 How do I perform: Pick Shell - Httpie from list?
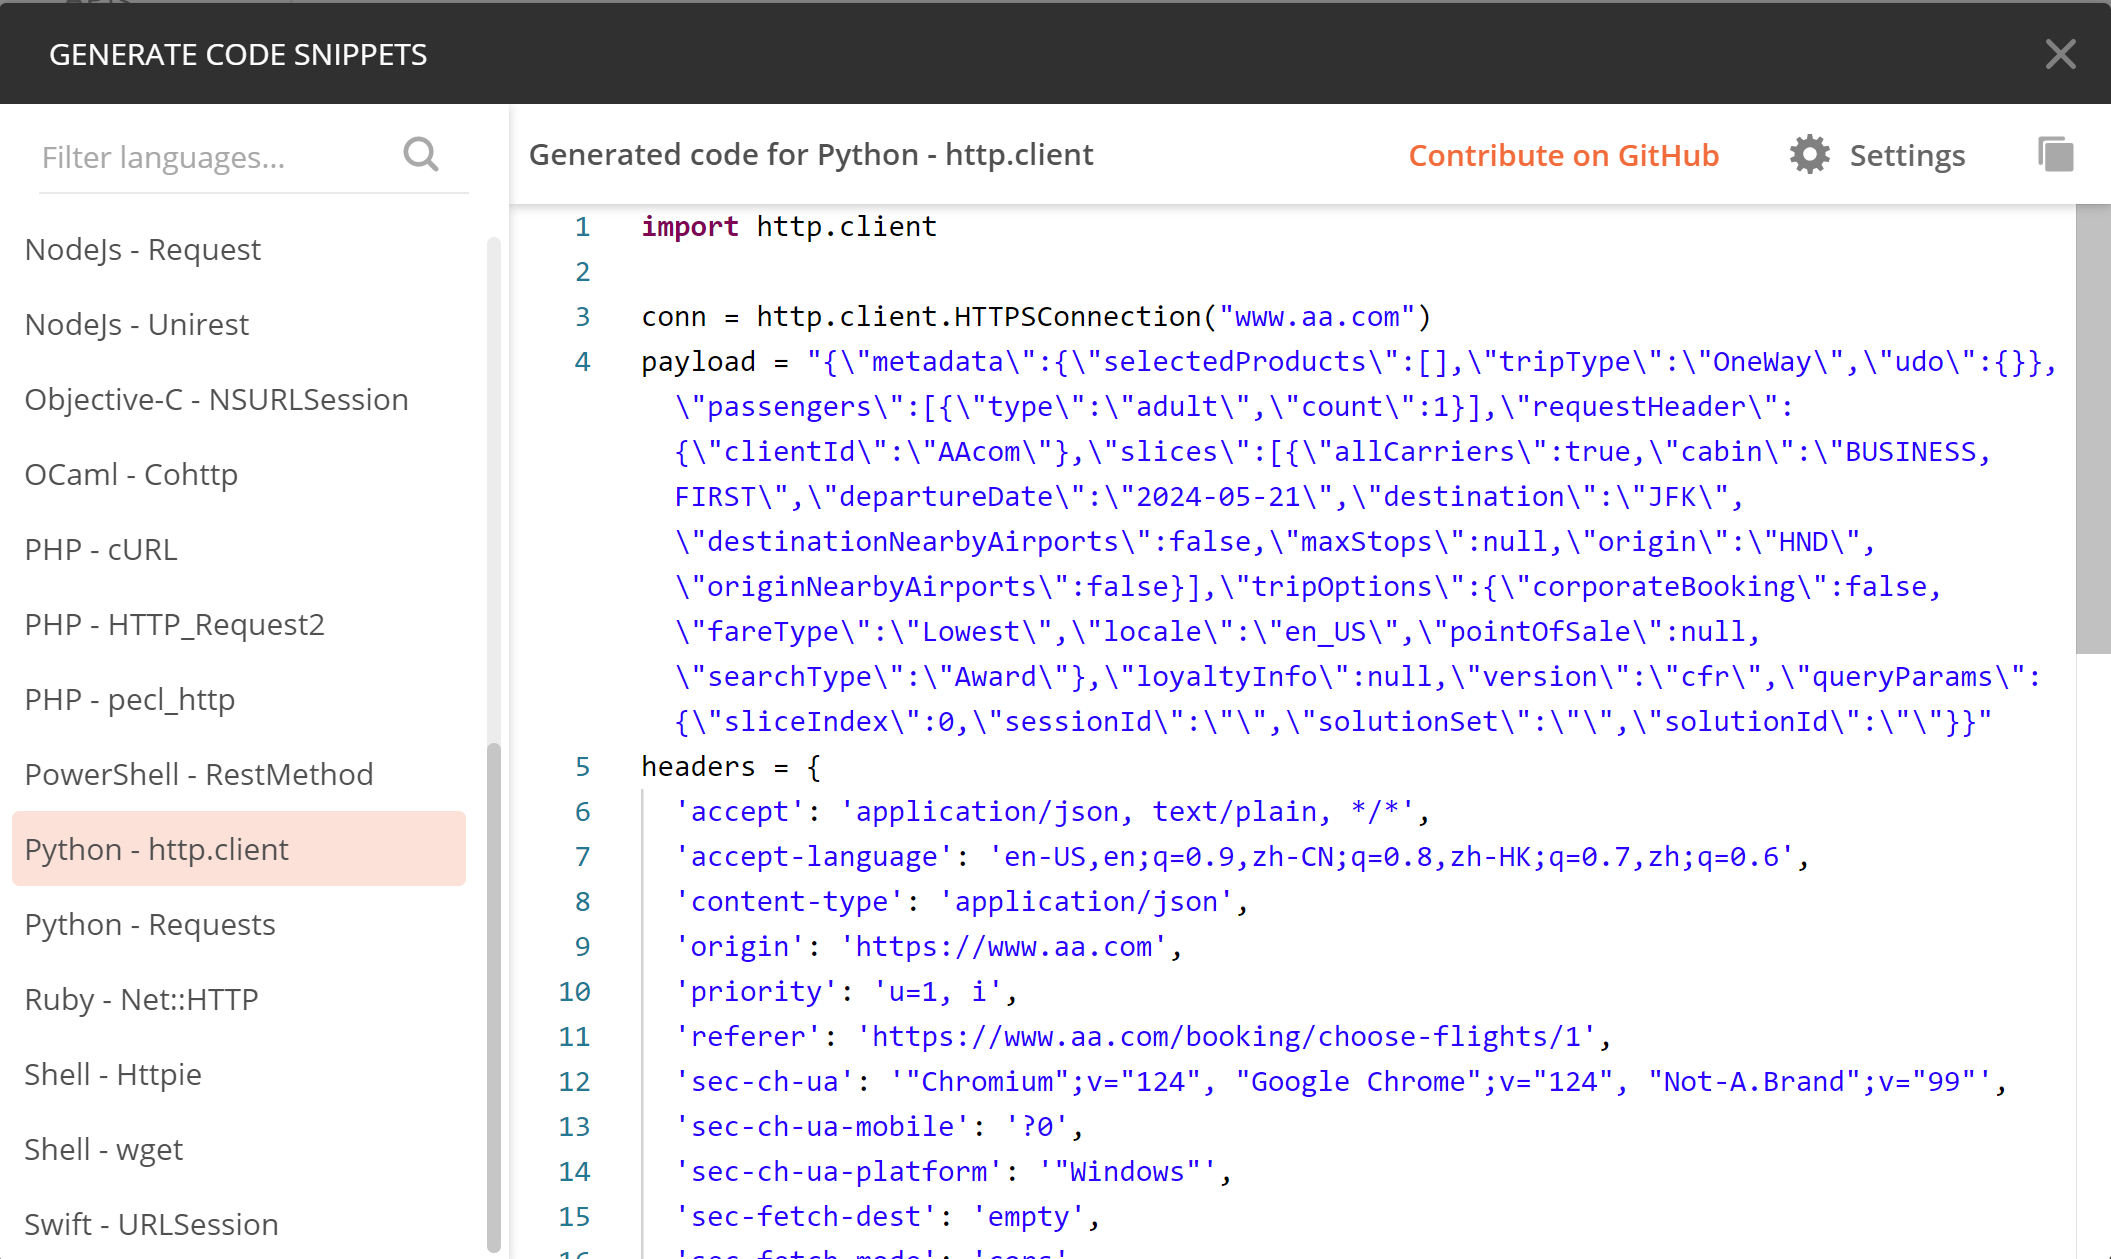click(239, 1074)
